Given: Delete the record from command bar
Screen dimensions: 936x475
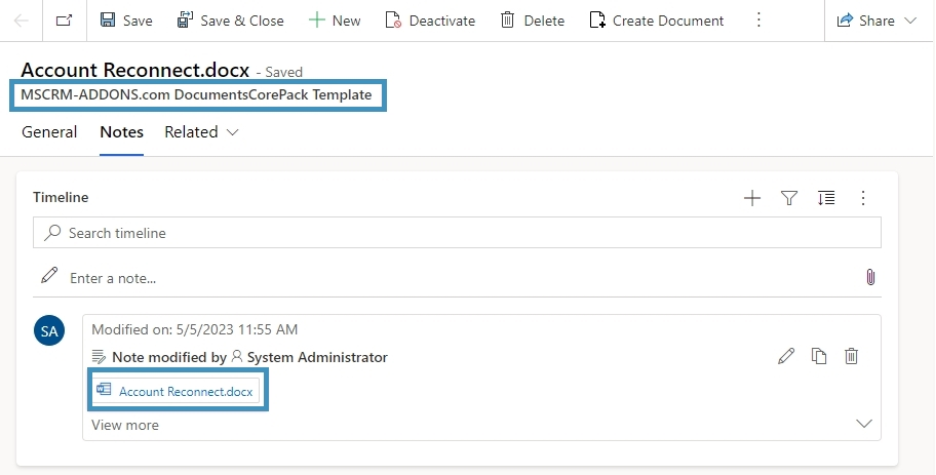Looking at the screenshot, I should [x=532, y=20].
